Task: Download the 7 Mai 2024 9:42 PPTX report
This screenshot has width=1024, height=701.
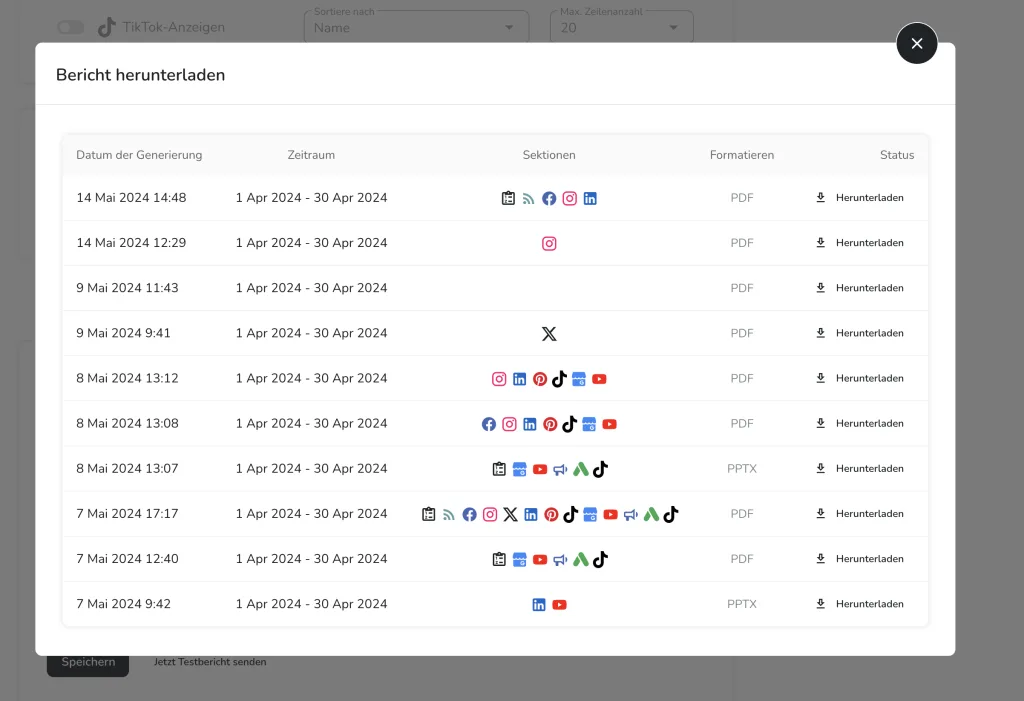Action: click(859, 603)
